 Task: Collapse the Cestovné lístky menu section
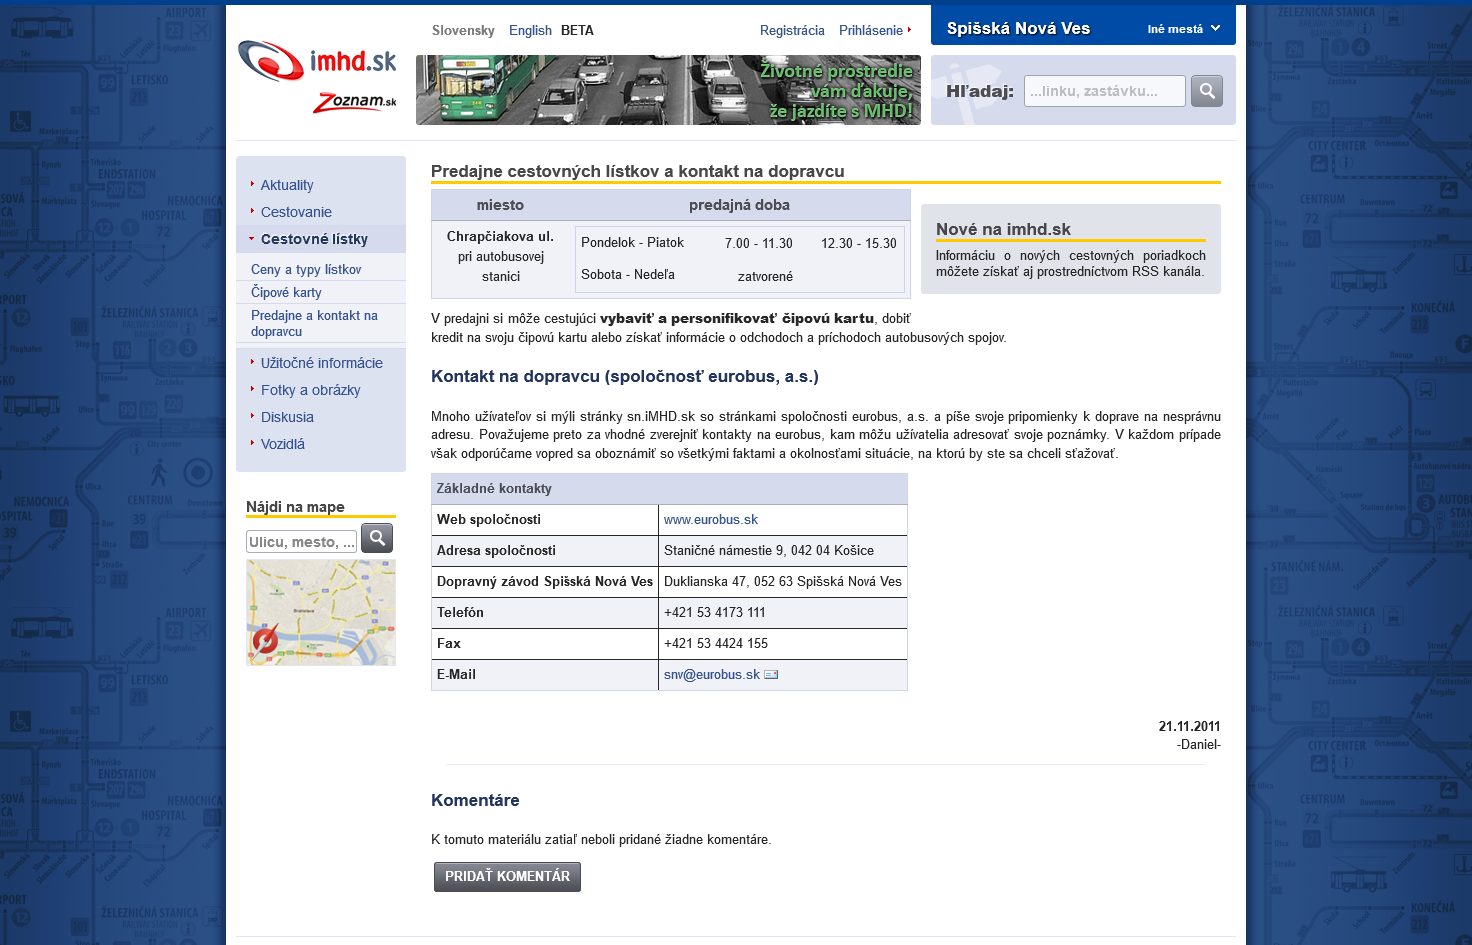coord(313,239)
